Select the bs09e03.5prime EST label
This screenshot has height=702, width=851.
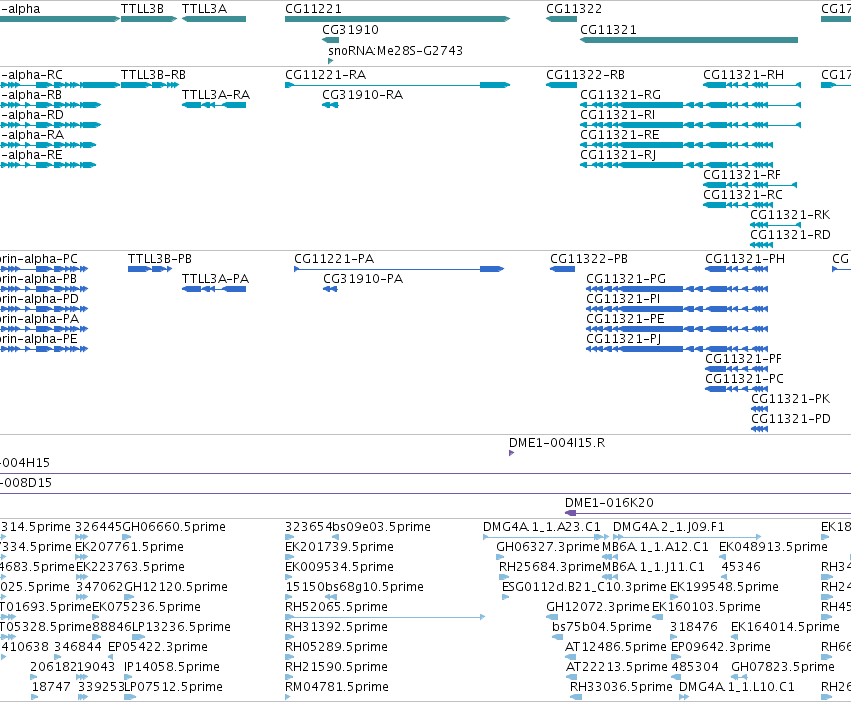tap(381, 527)
